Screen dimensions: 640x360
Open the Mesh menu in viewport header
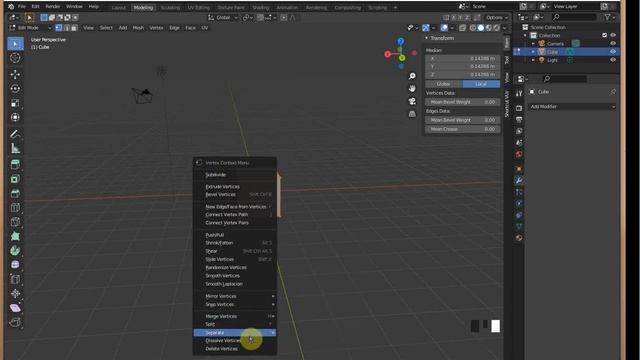point(138,28)
